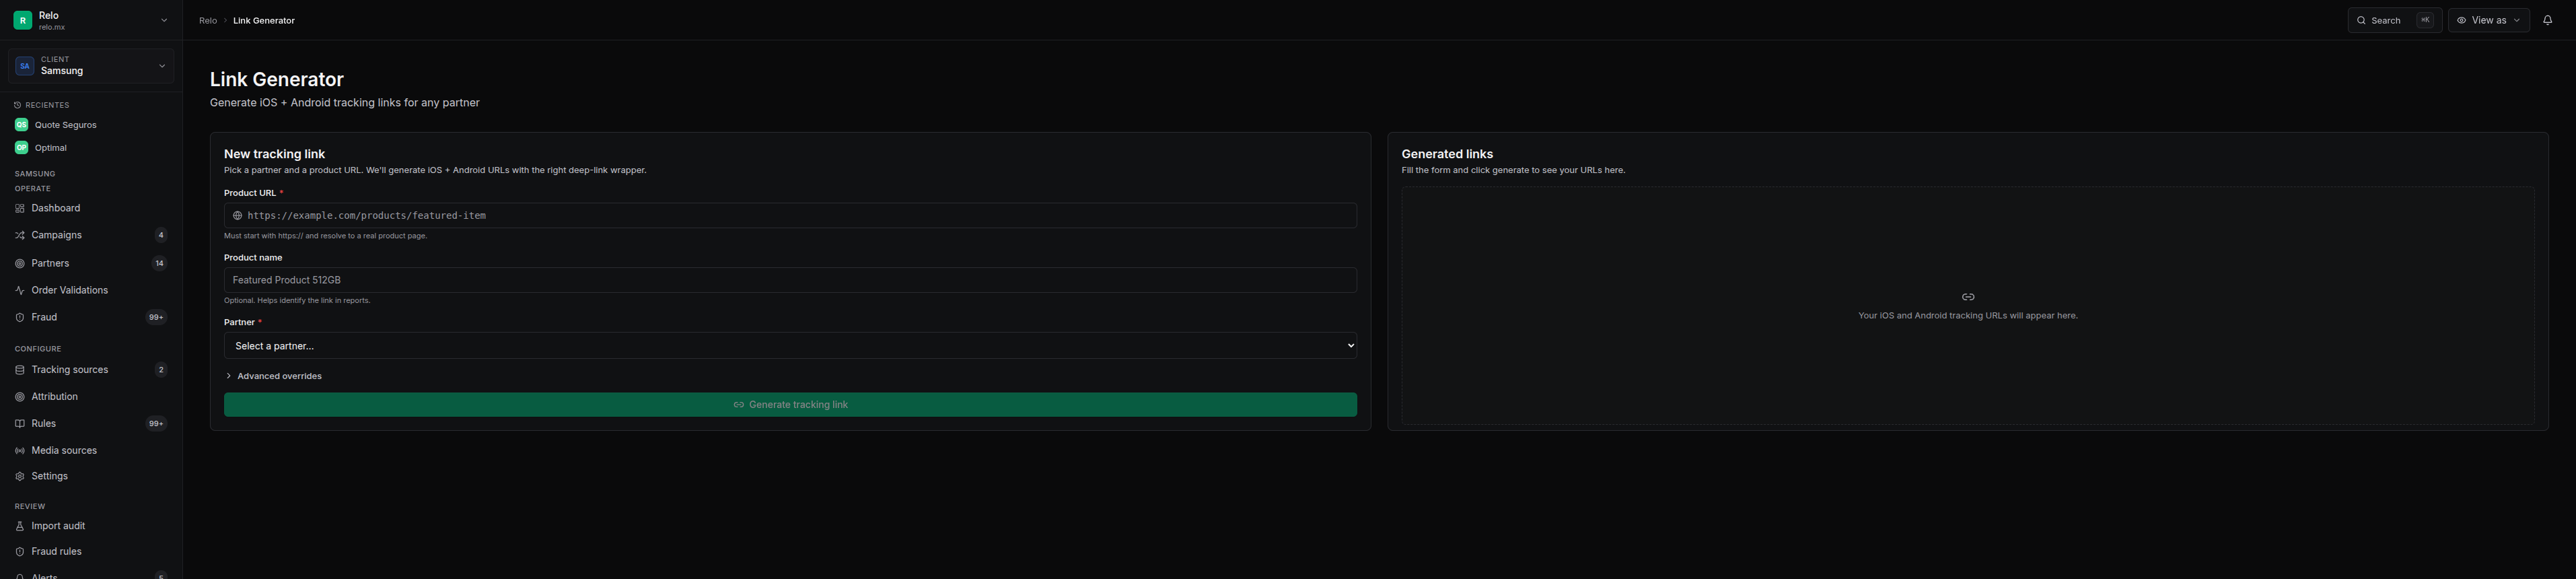
Task: Click the Media sources broadcast icon
Action: 20,451
